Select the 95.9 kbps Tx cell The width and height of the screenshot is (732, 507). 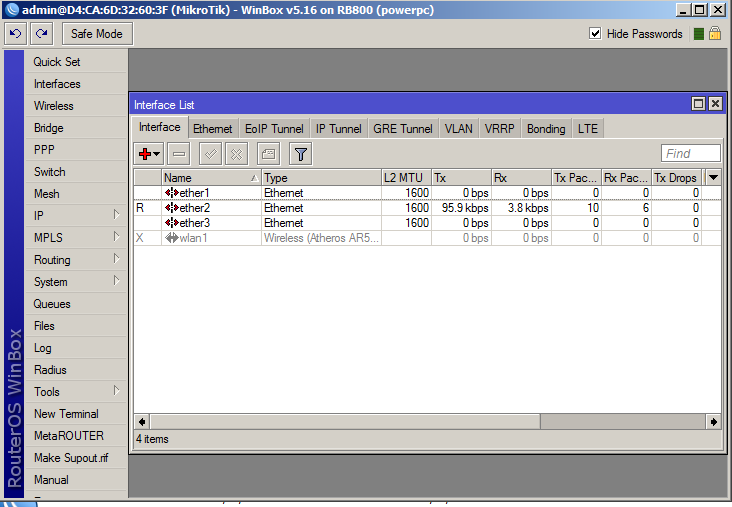pyautogui.click(x=461, y=208)
